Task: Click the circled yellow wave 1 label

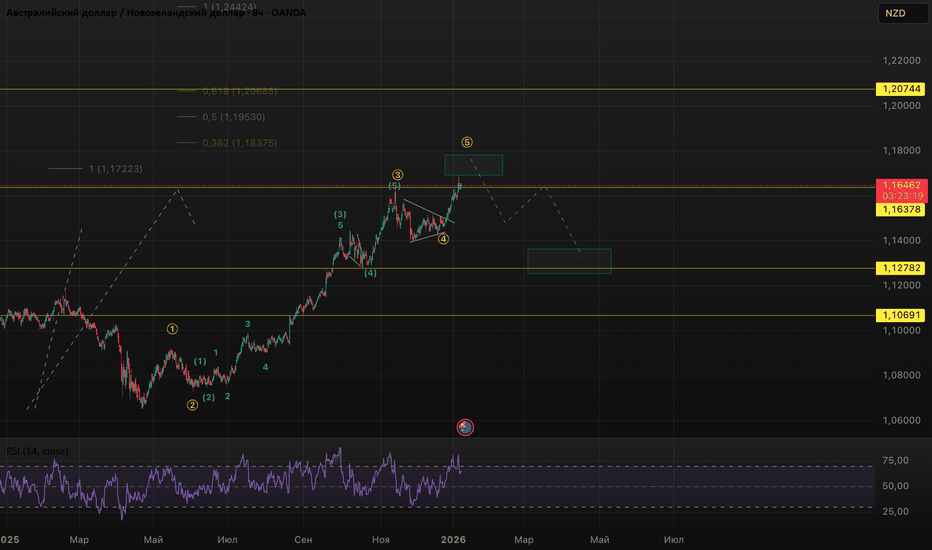Action: pos(172,329)
